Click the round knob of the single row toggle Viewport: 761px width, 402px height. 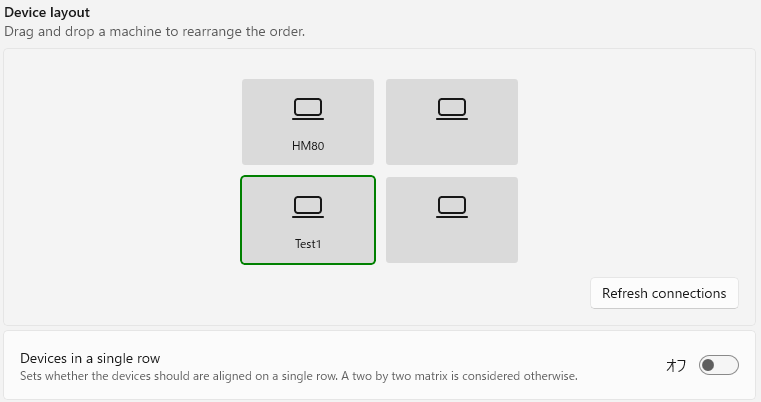click(x=708, y=365)
